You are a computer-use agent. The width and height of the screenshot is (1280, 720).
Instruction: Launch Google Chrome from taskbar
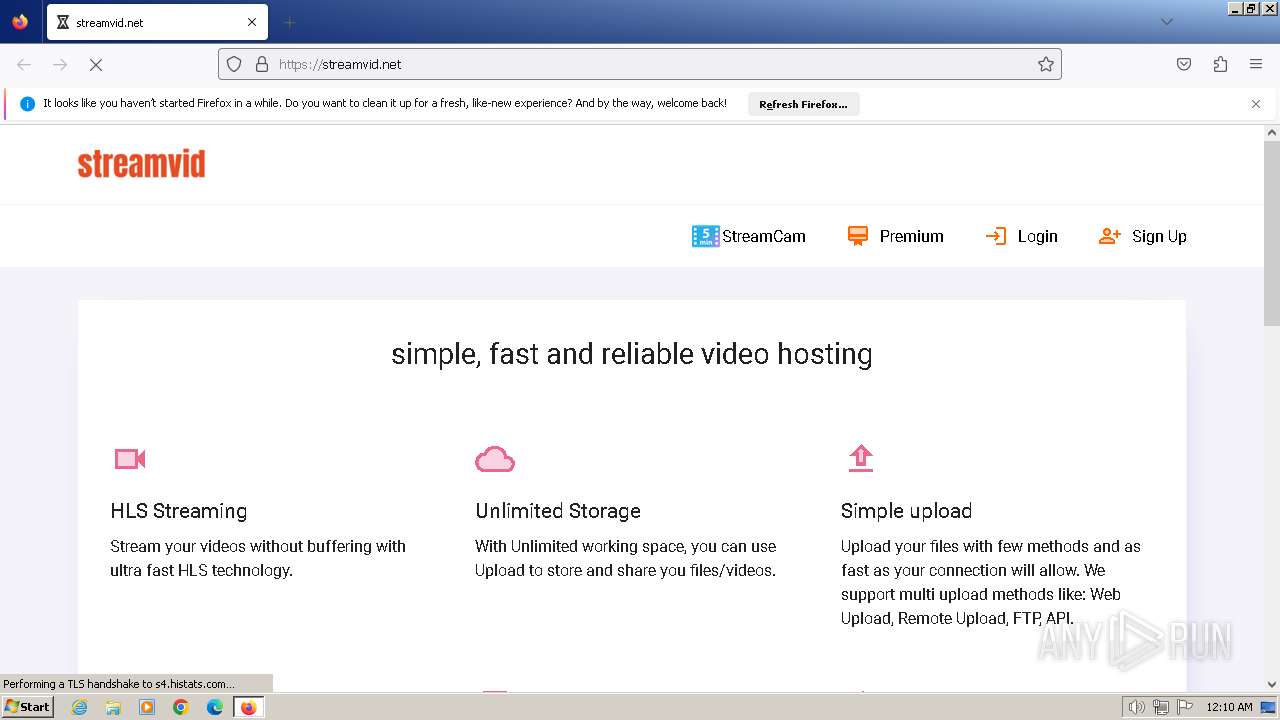point(181,707)
